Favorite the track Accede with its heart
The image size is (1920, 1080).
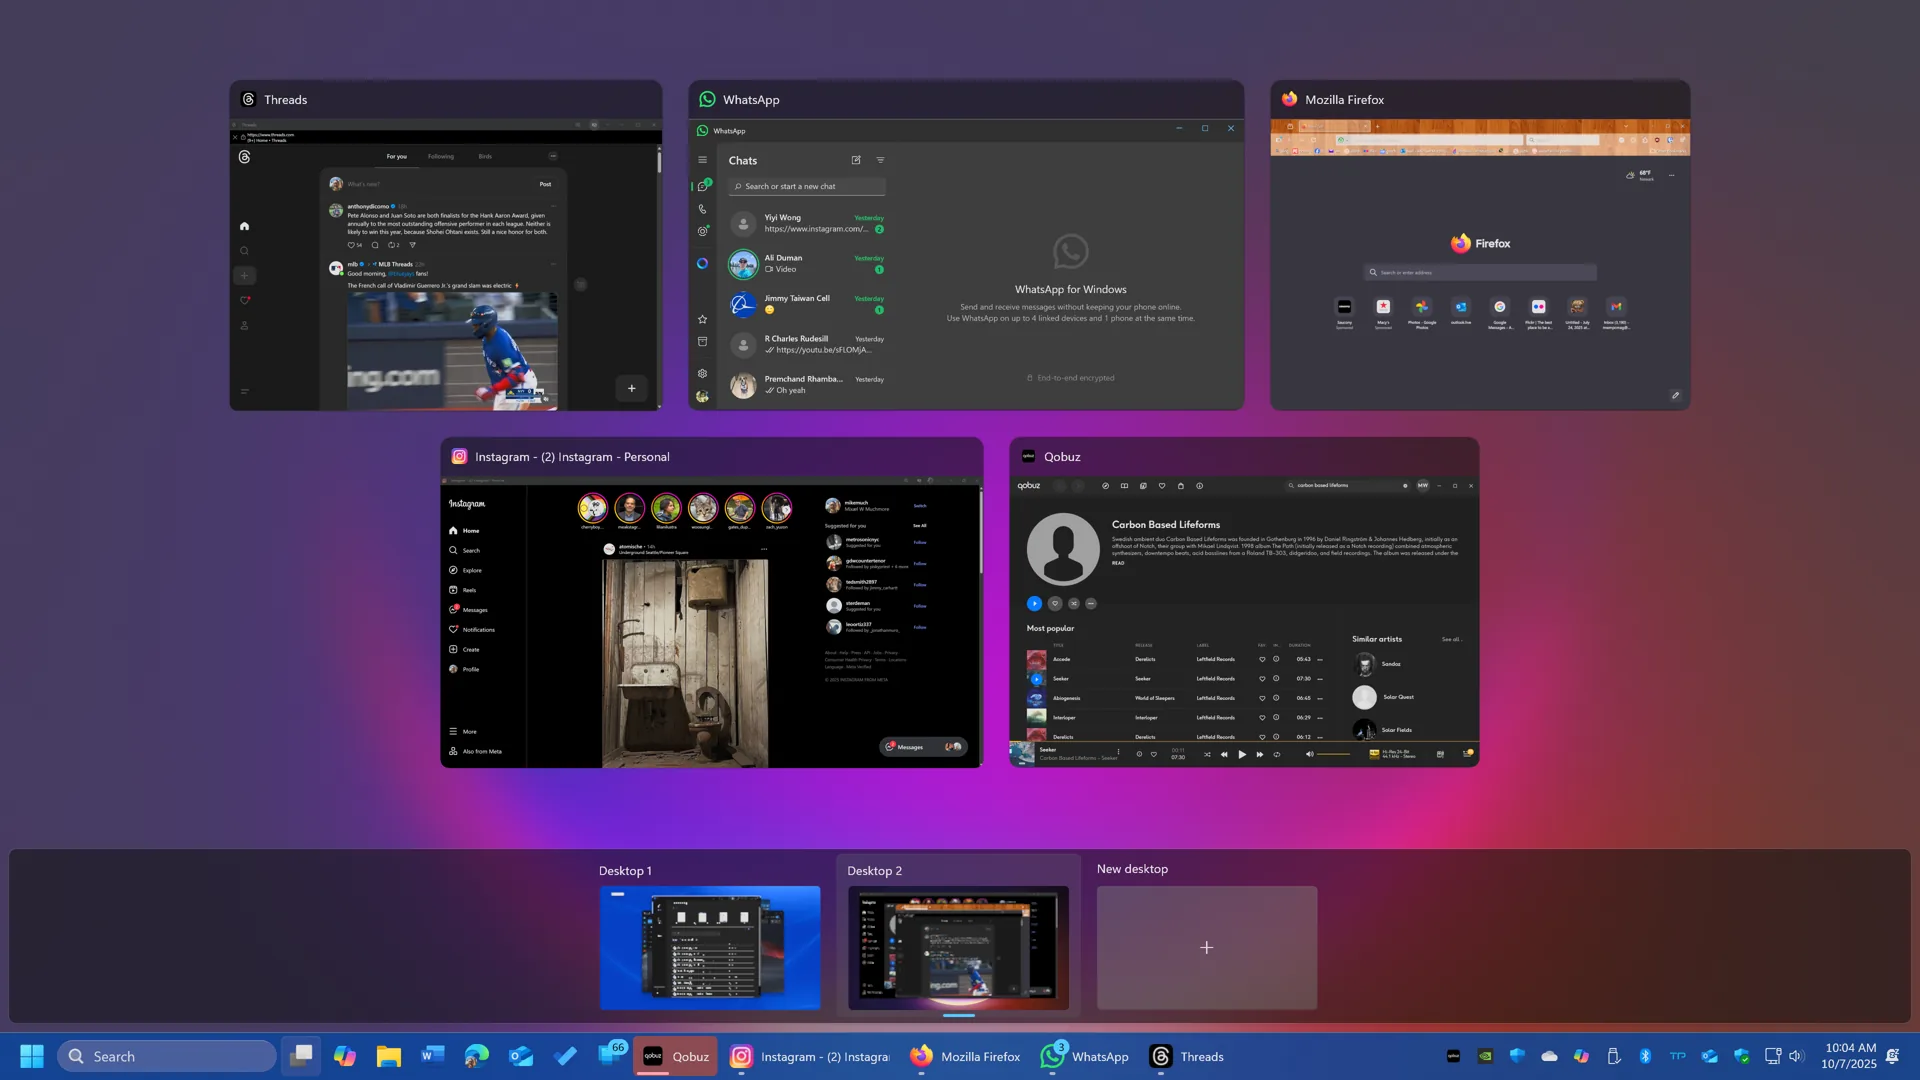point(1263,659)
